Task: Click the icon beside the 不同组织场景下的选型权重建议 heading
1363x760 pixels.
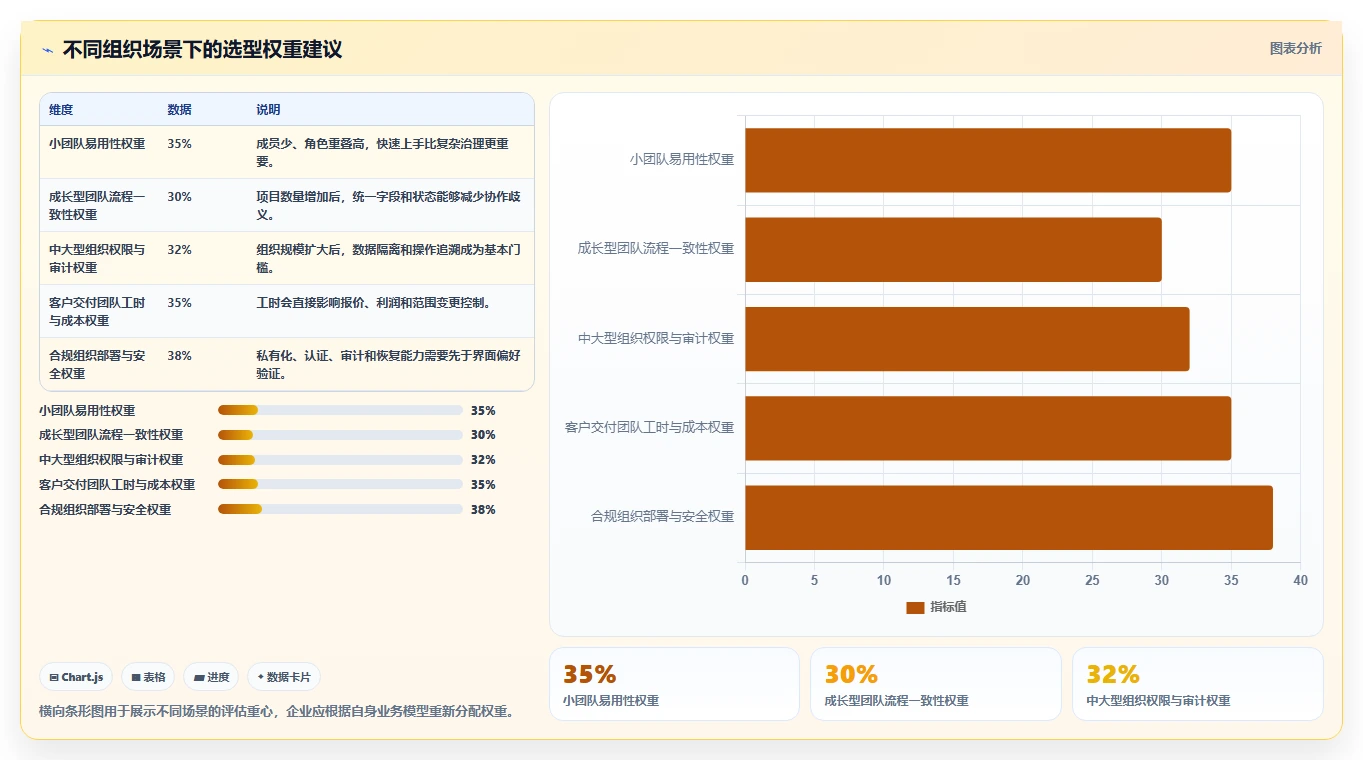Action: point(47,50)
